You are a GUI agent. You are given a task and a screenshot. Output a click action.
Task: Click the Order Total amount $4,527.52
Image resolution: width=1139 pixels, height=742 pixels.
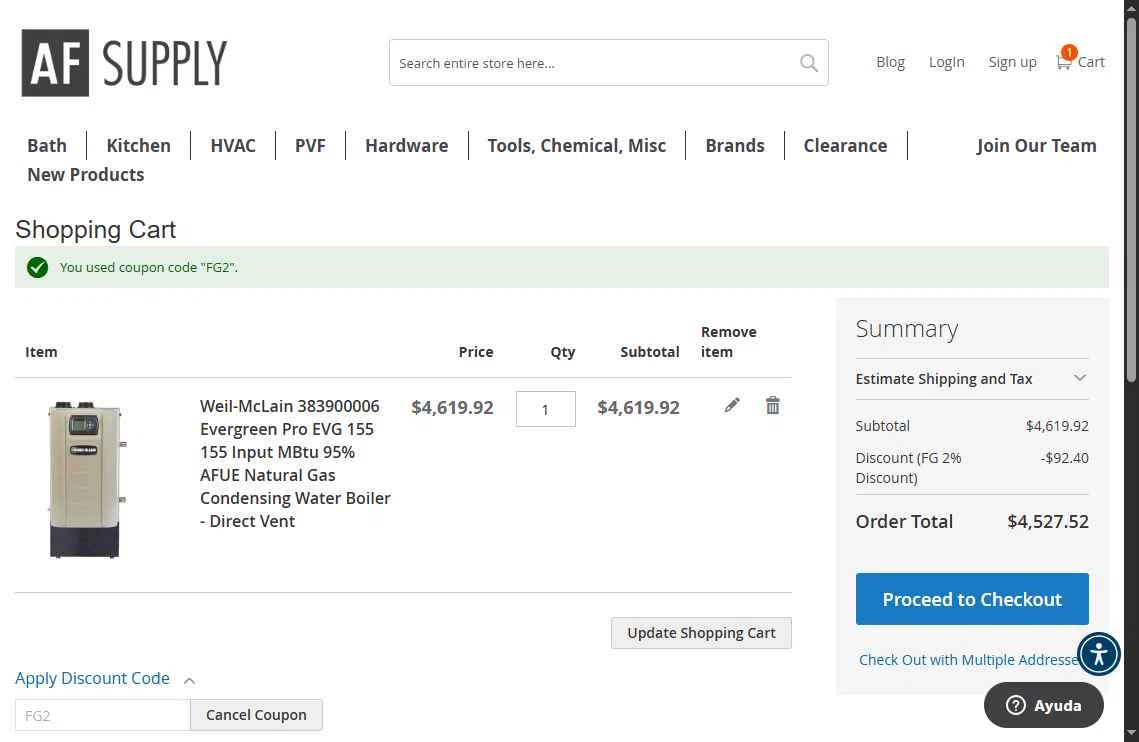click(1047, 521)
